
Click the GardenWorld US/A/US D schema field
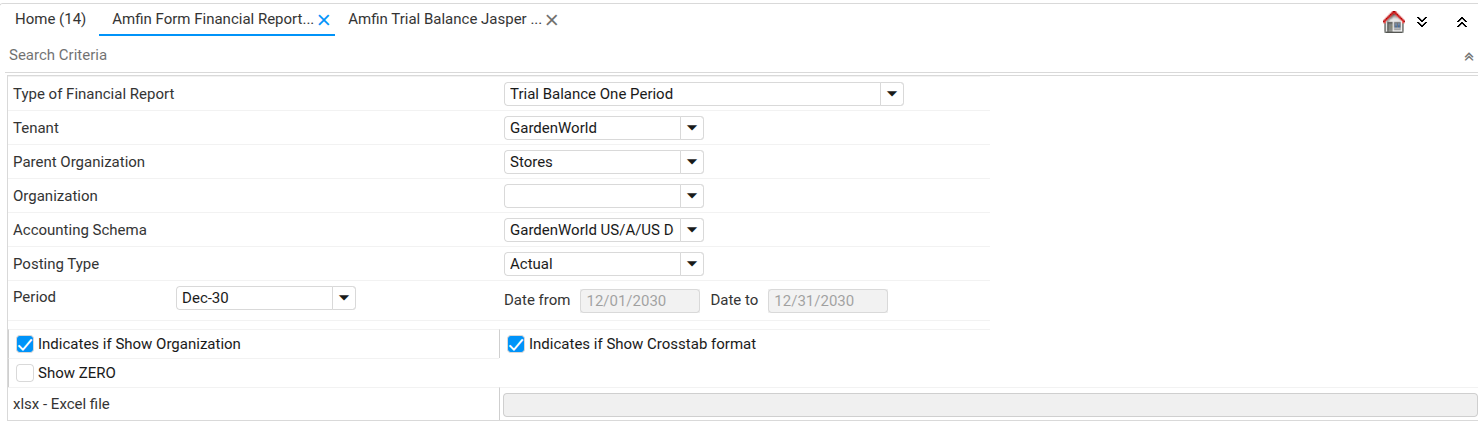click(x=592, y=230)
